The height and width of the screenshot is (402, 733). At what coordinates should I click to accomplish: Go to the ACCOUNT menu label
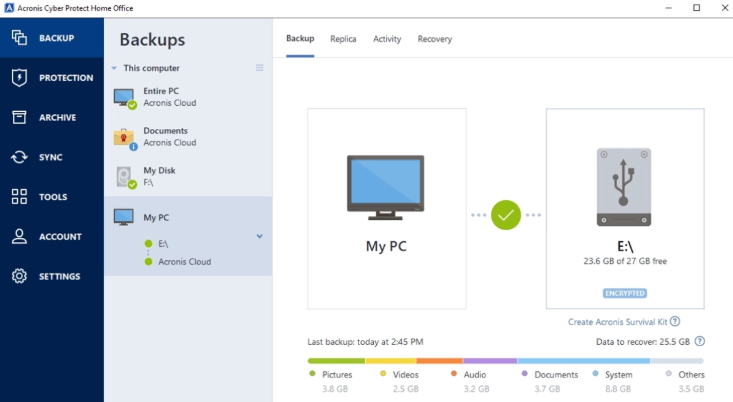60,237
